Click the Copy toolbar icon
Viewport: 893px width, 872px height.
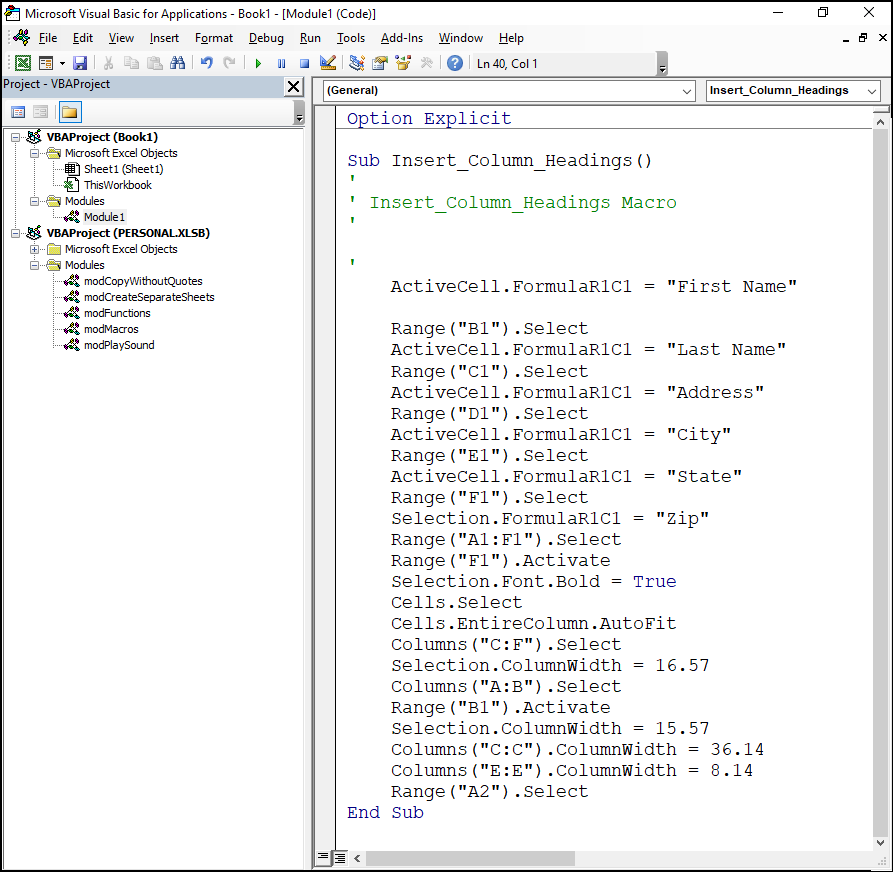pos(132,63)
